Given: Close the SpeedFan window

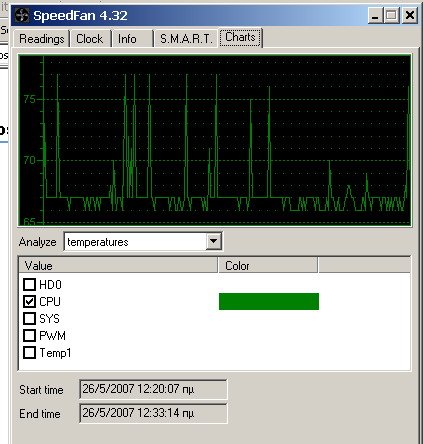Looking at the screenshot, I should [x=410, y=15].
